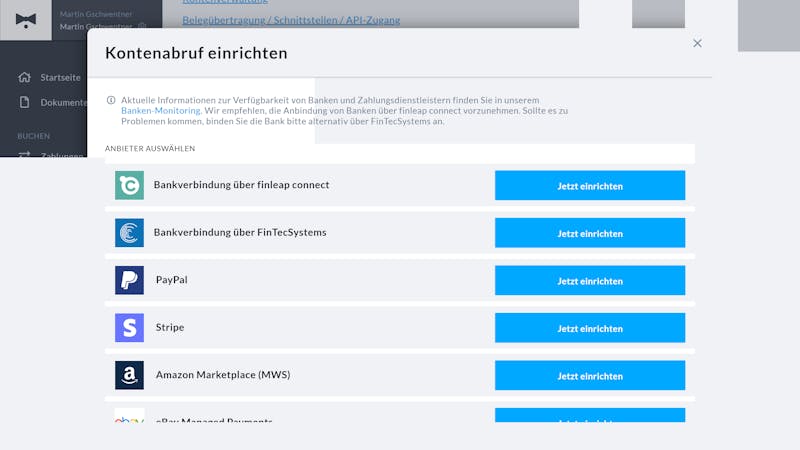Viewport: 800px width, 450px height.
Task: Click the FinTecSystems logo icon
Action: [129, 233]
